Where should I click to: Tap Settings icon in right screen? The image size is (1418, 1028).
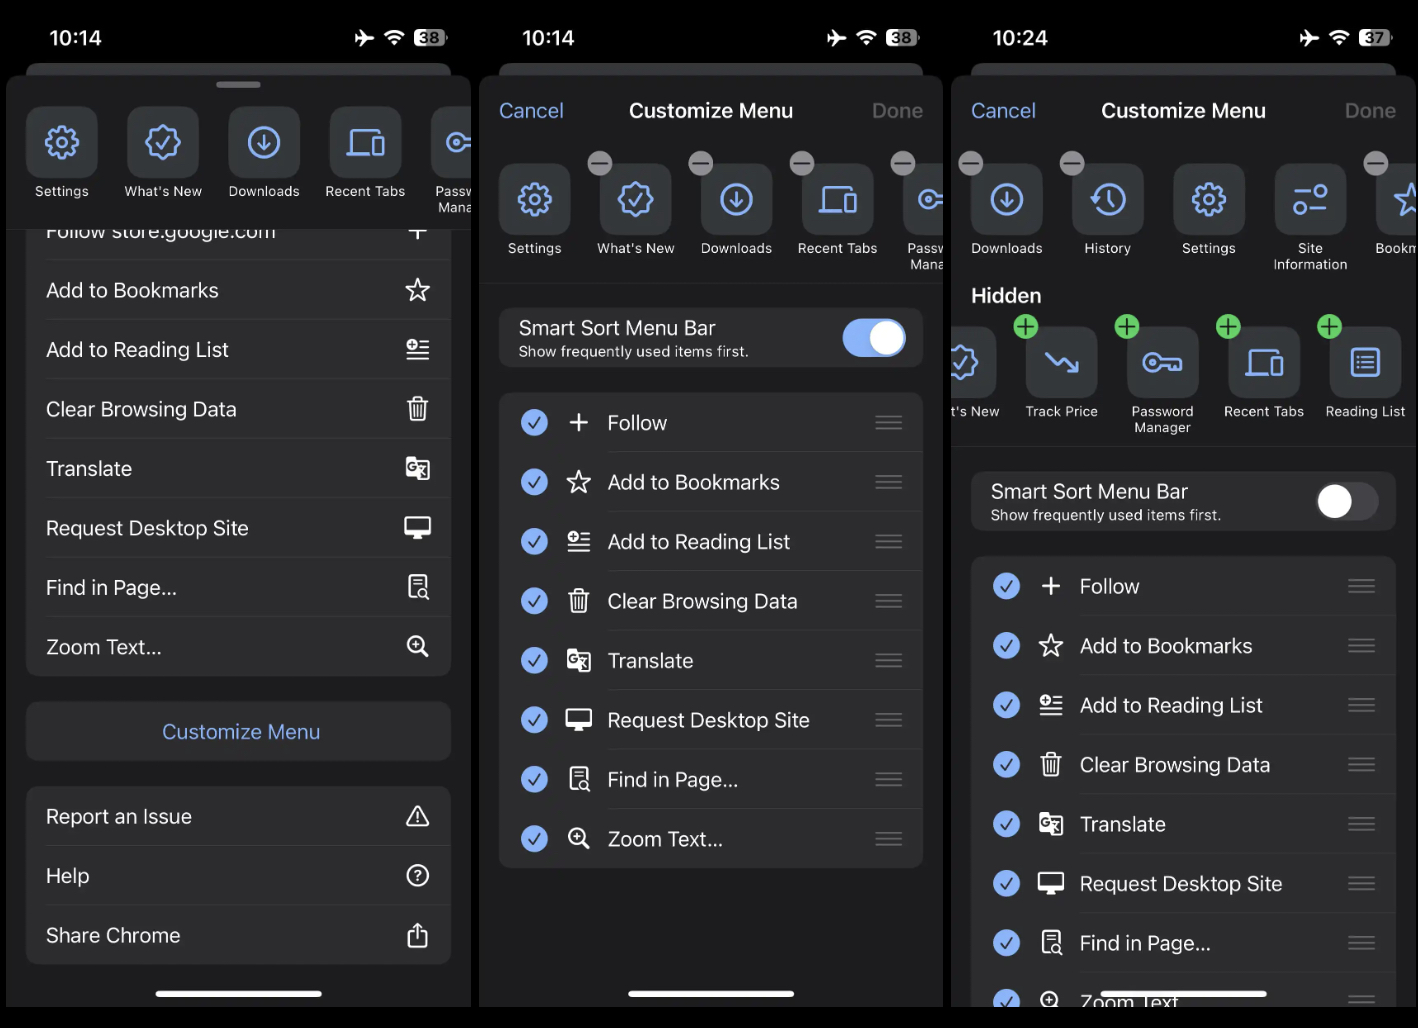1209,200
